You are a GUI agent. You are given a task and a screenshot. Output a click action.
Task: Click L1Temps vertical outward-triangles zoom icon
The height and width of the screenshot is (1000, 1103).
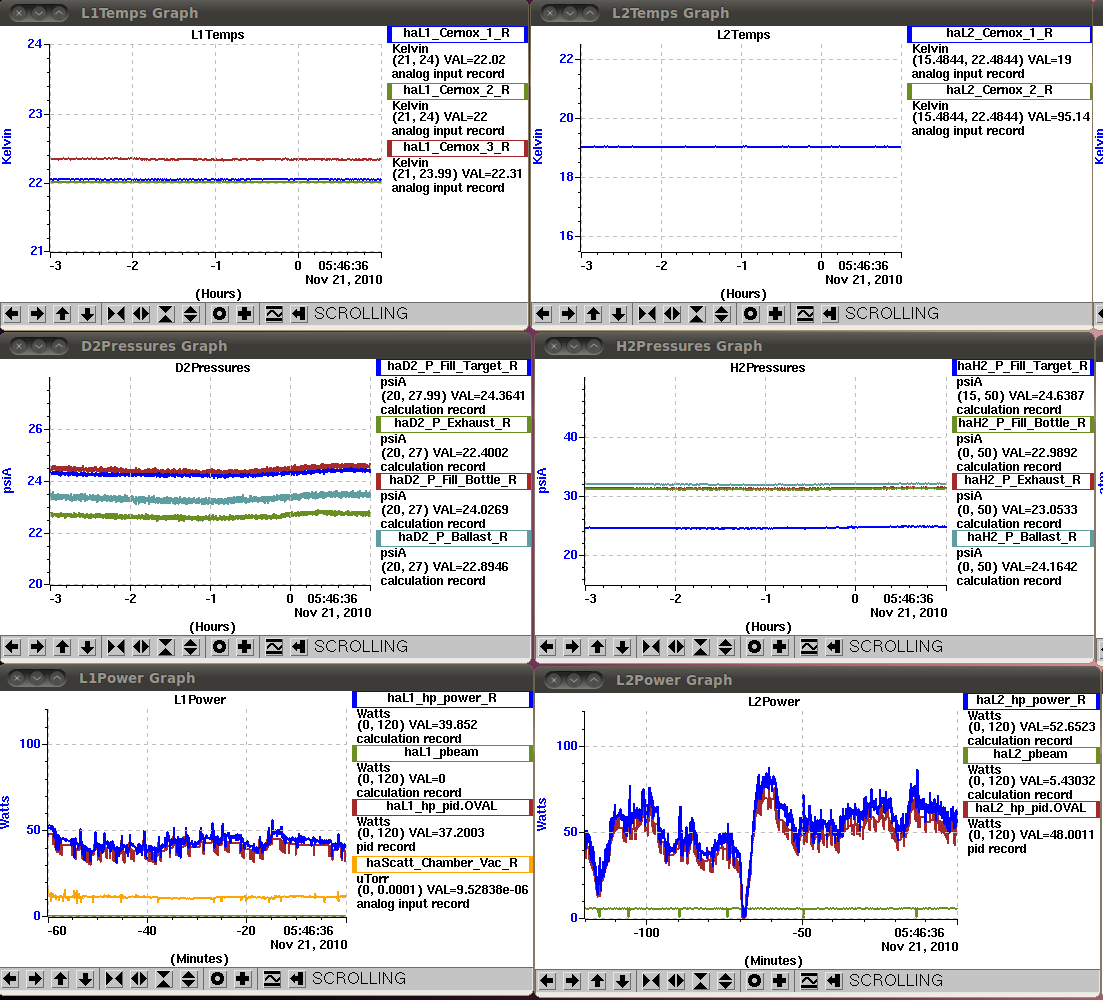pyautogui.click(x=191, y=314)
